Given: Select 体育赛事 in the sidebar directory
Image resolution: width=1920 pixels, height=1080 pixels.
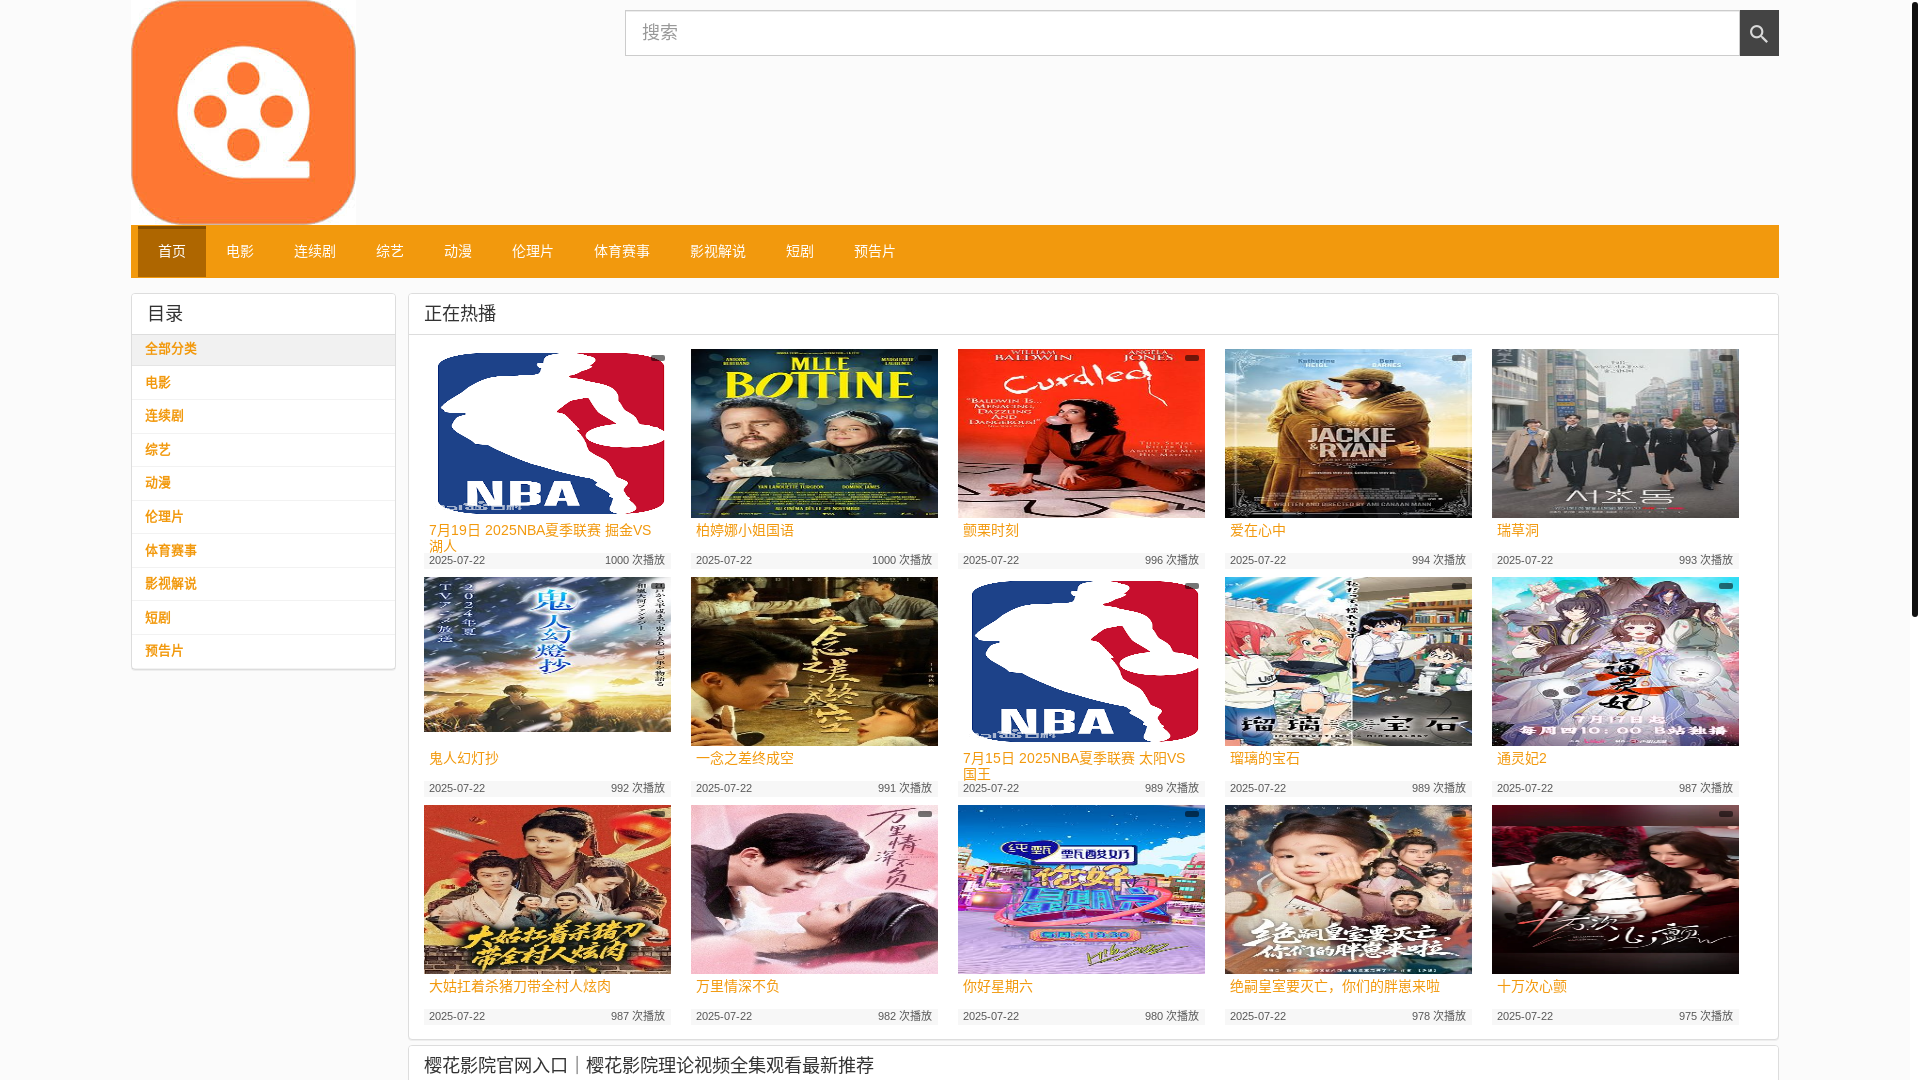Looking at the screenshot, I should point(263,551).
